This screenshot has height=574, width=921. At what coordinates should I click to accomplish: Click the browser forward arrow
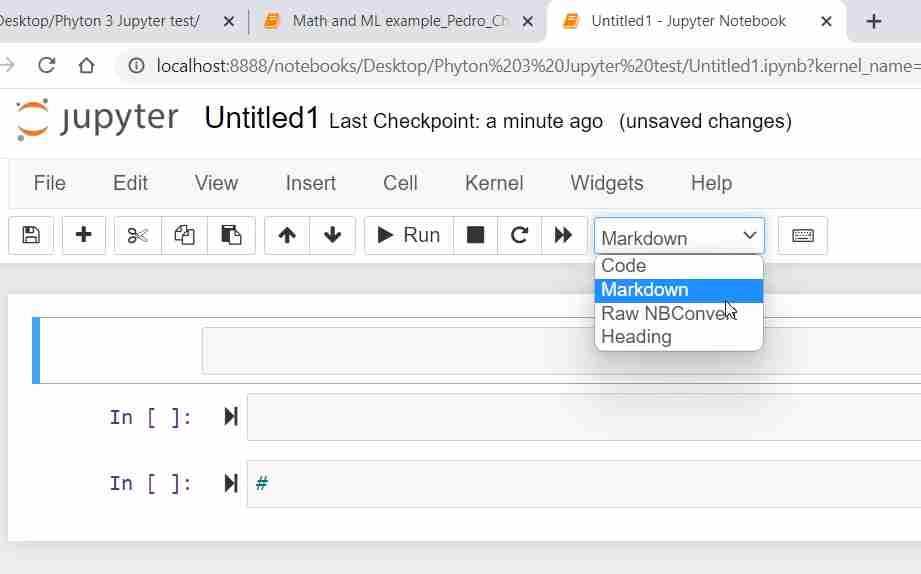7,65
